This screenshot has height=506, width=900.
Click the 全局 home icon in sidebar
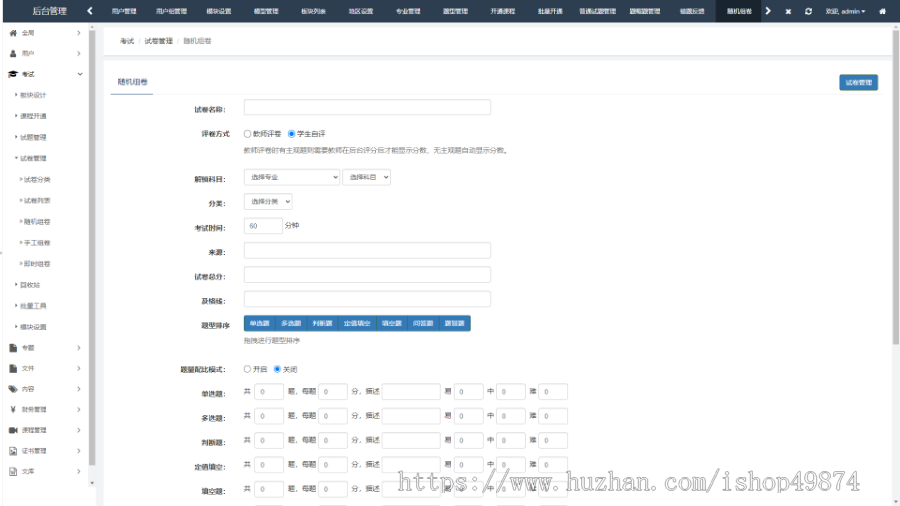(13, 33)
